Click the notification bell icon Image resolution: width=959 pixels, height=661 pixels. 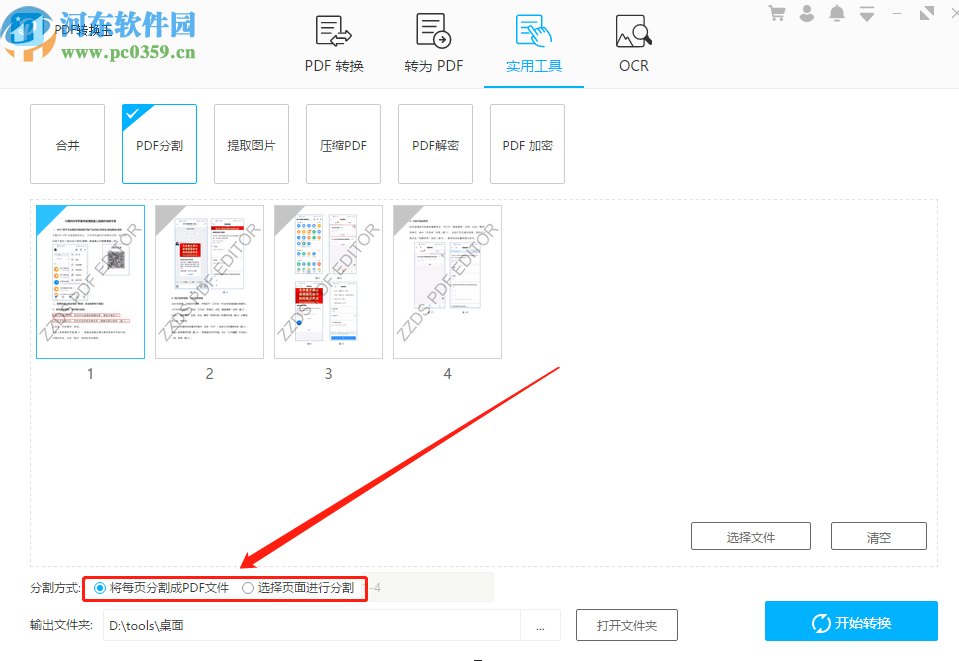point(837,13)
